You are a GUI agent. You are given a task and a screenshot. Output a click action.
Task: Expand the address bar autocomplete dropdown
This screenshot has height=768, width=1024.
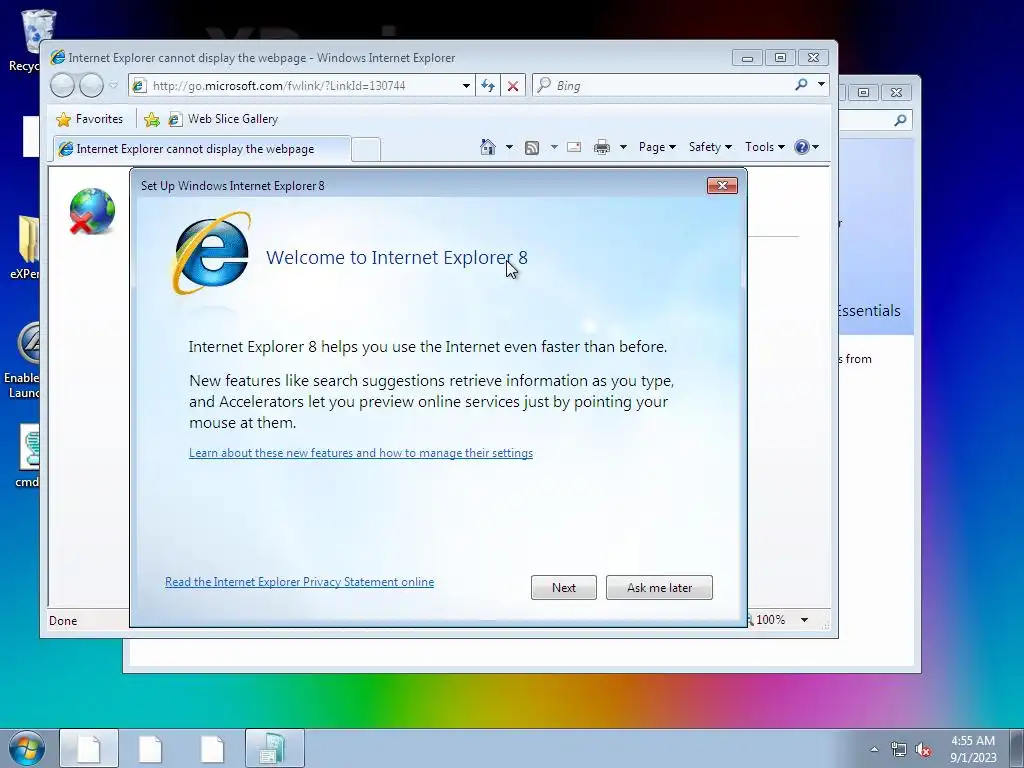point(466,86)
